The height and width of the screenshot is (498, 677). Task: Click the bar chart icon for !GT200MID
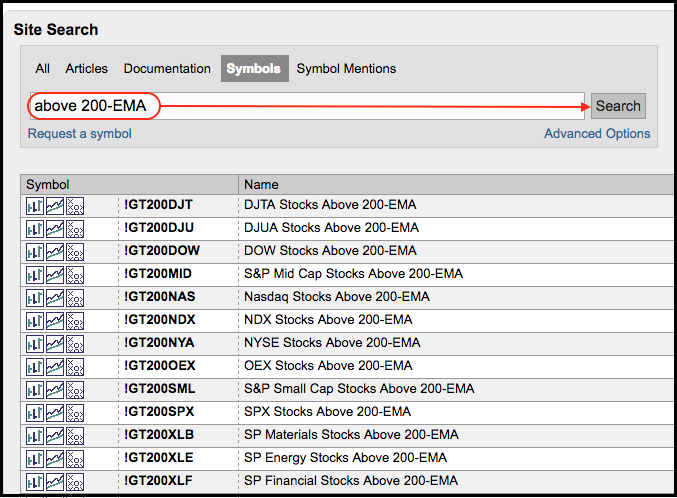[35, 274]
